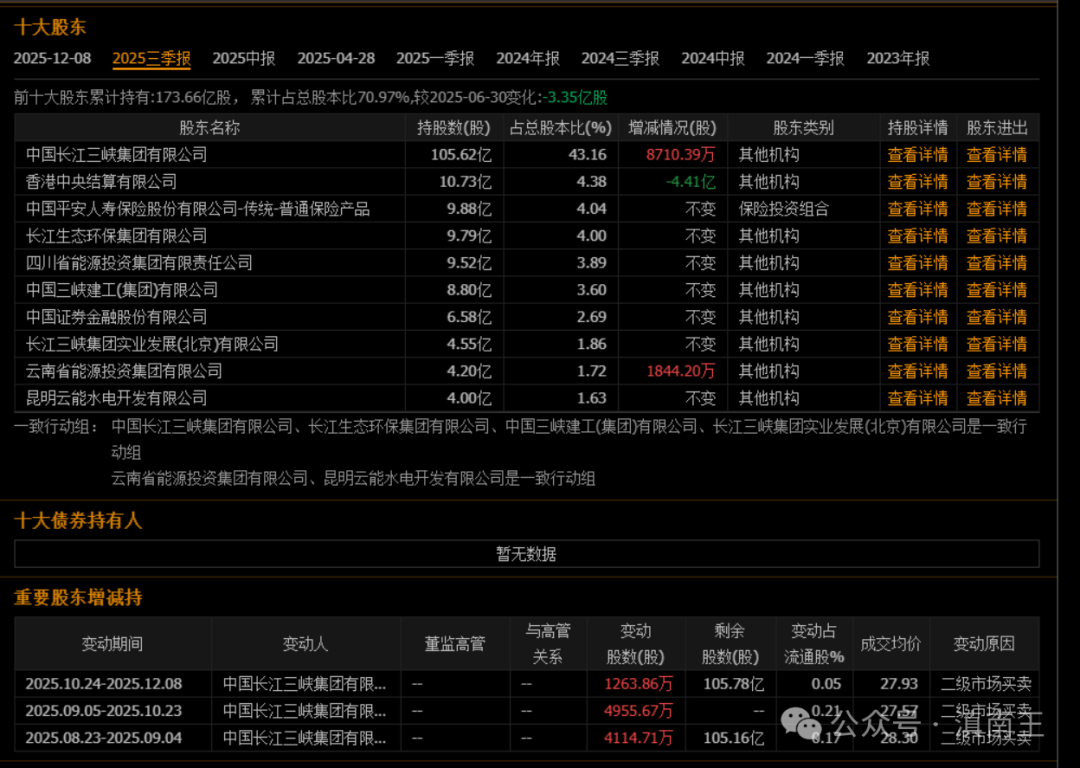This screenshot has height=768, width=1080.
Task: Select the 2024年报 tab
Action: pos(528,59)
